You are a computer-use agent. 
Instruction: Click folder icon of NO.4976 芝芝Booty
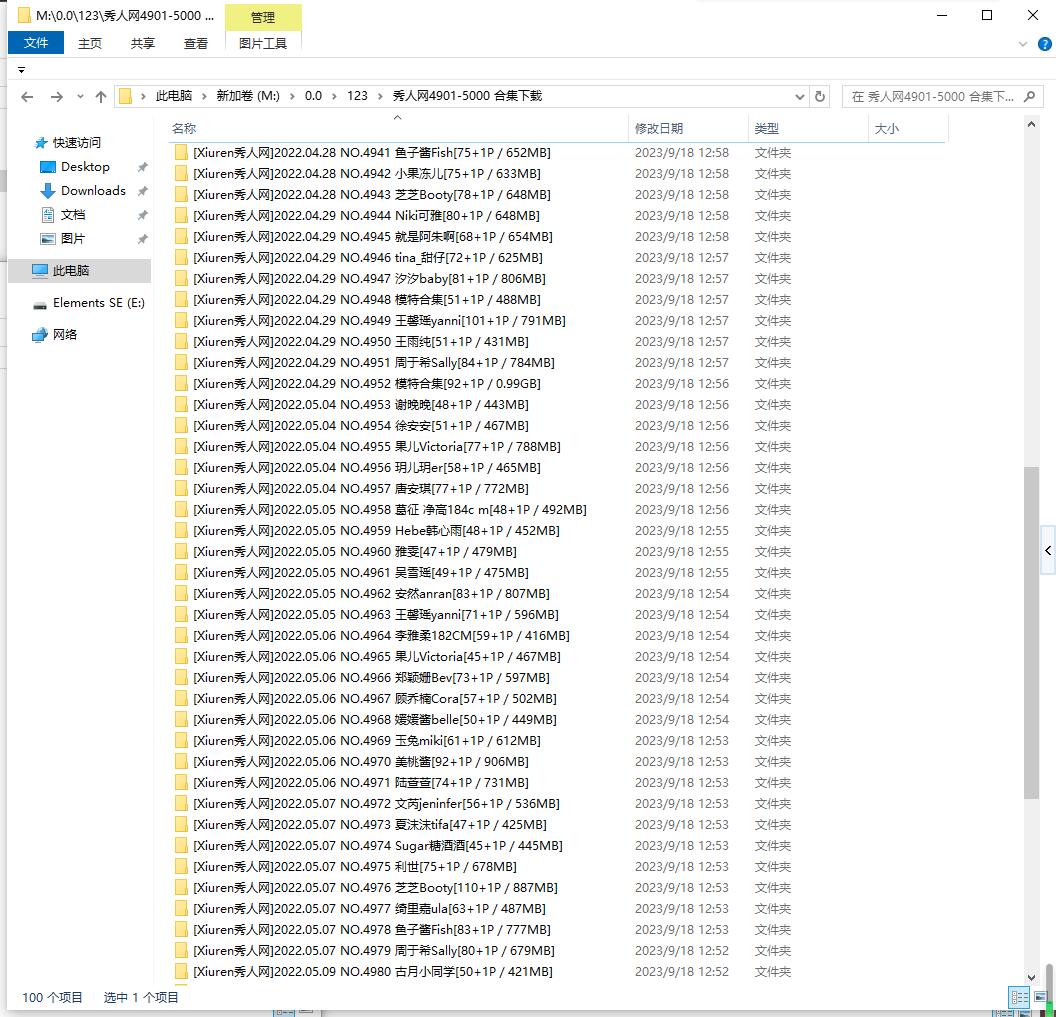(181, 888)
